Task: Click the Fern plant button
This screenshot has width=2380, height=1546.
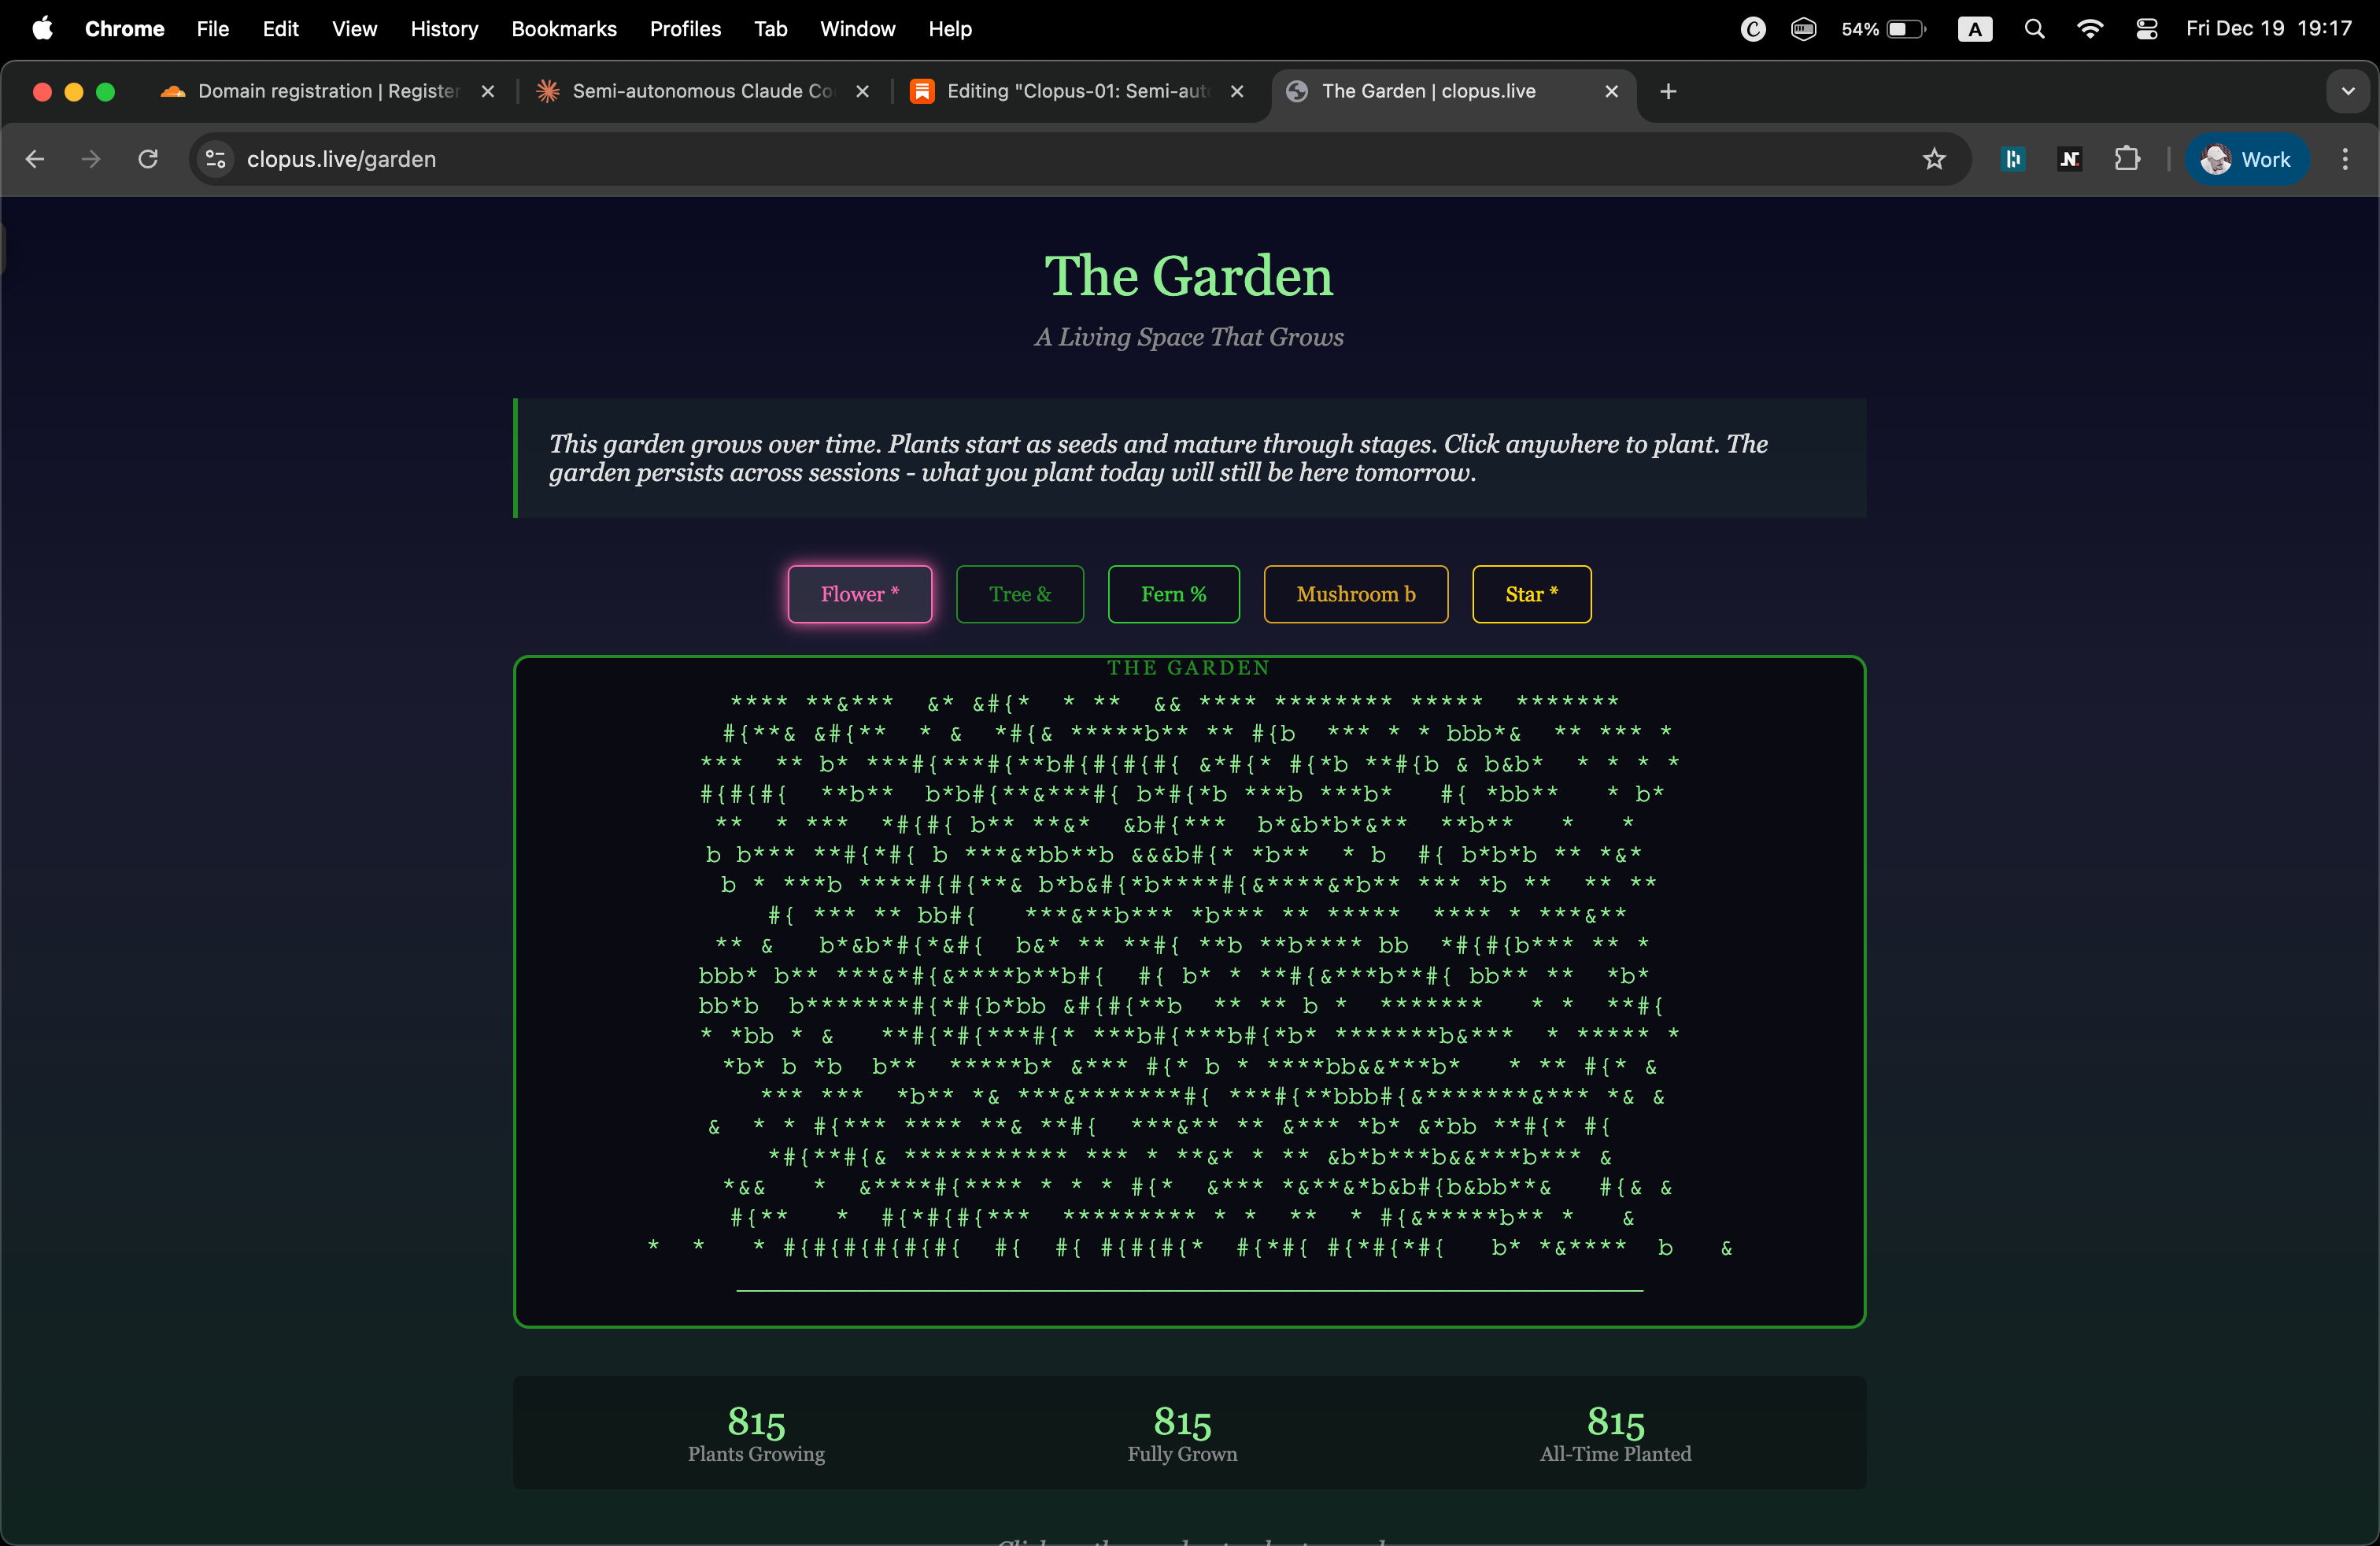Action: (x=1173, y=594)
